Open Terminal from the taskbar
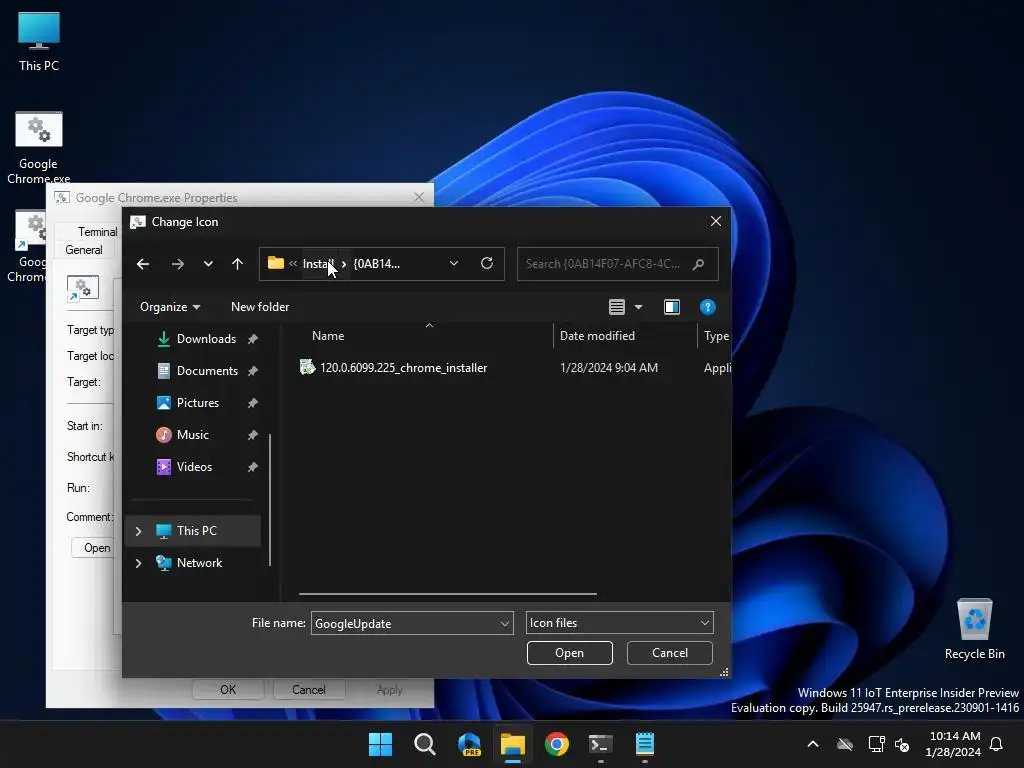 601,744
